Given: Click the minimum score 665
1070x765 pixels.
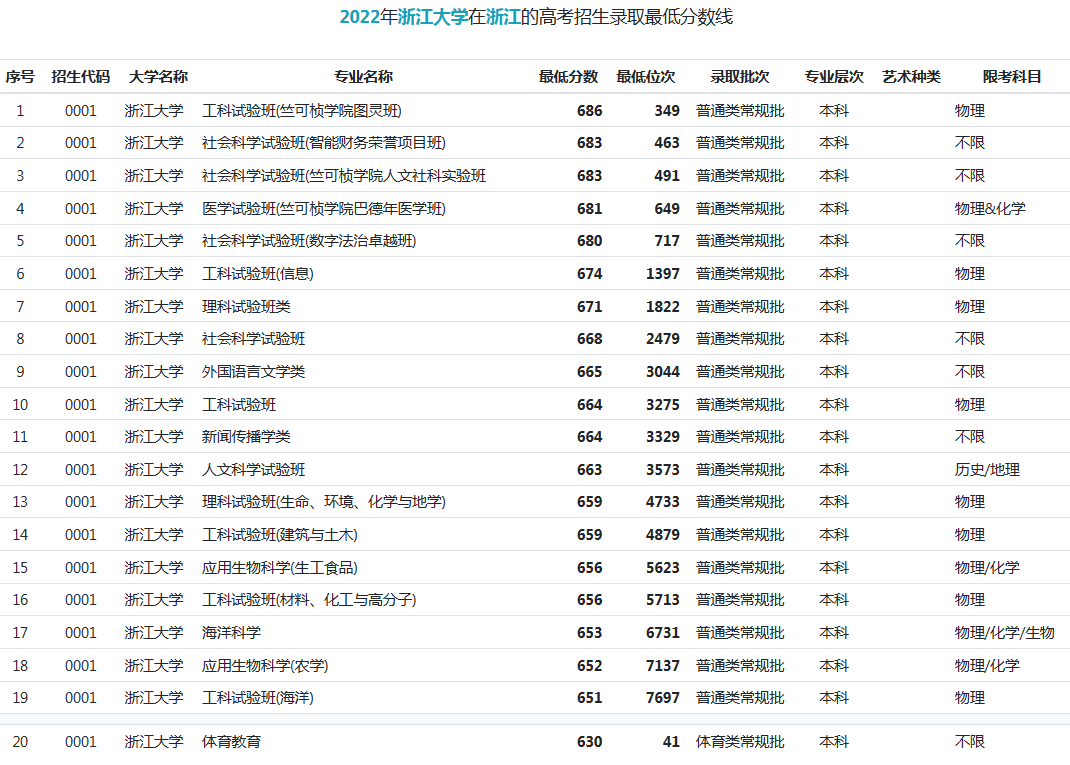Looking at the screenshot, I should tap(590, 372).
